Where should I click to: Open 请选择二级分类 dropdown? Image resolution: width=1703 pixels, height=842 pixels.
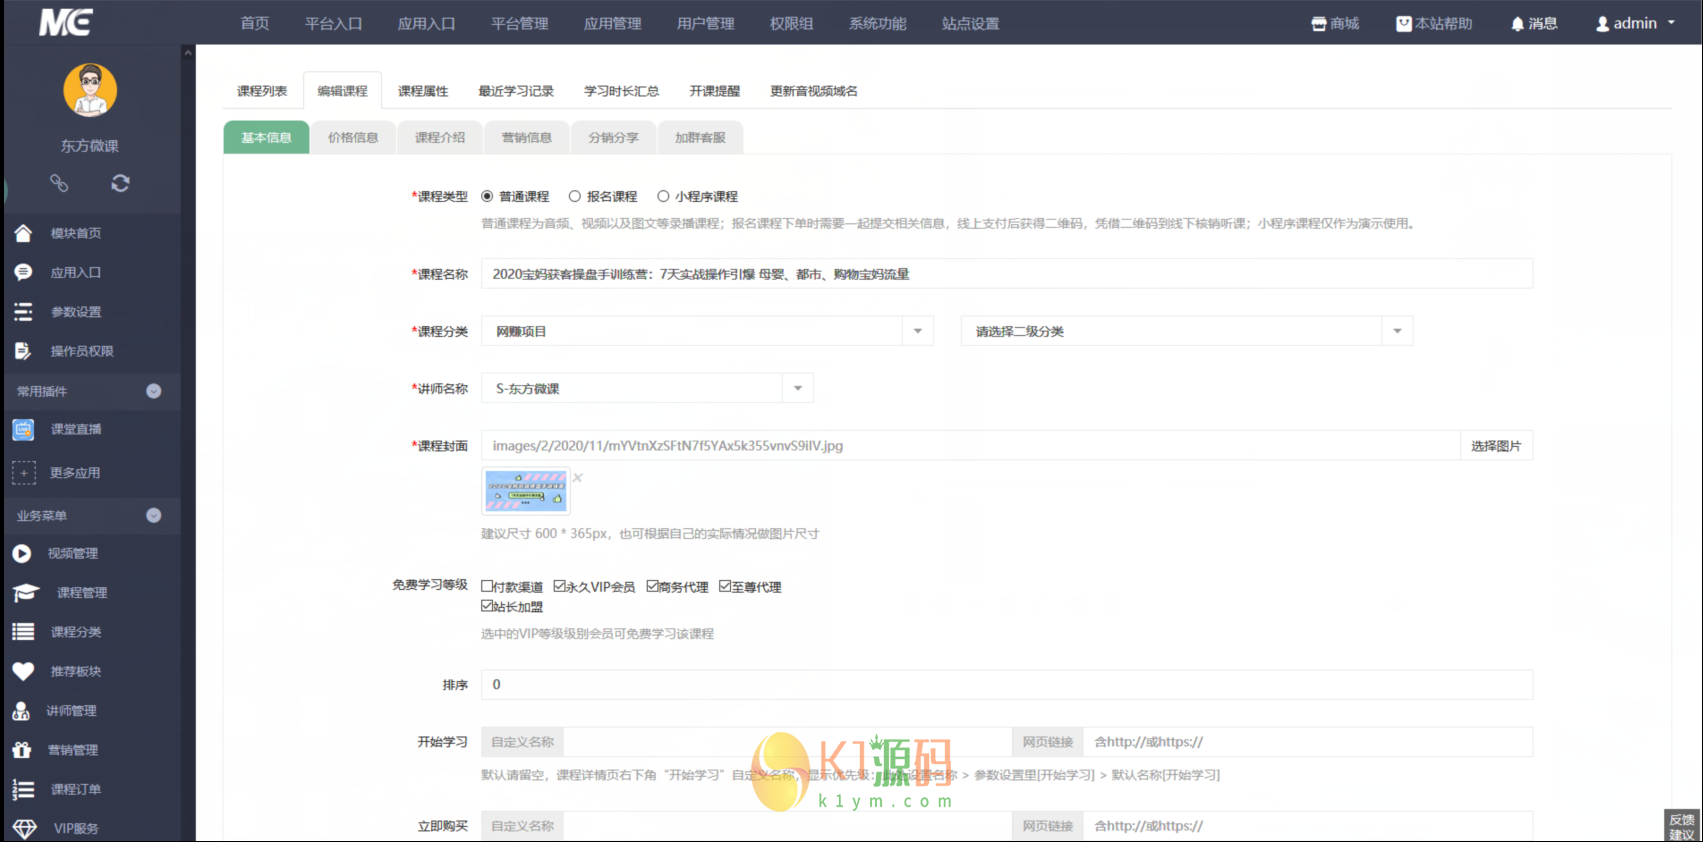point(1187,331)
